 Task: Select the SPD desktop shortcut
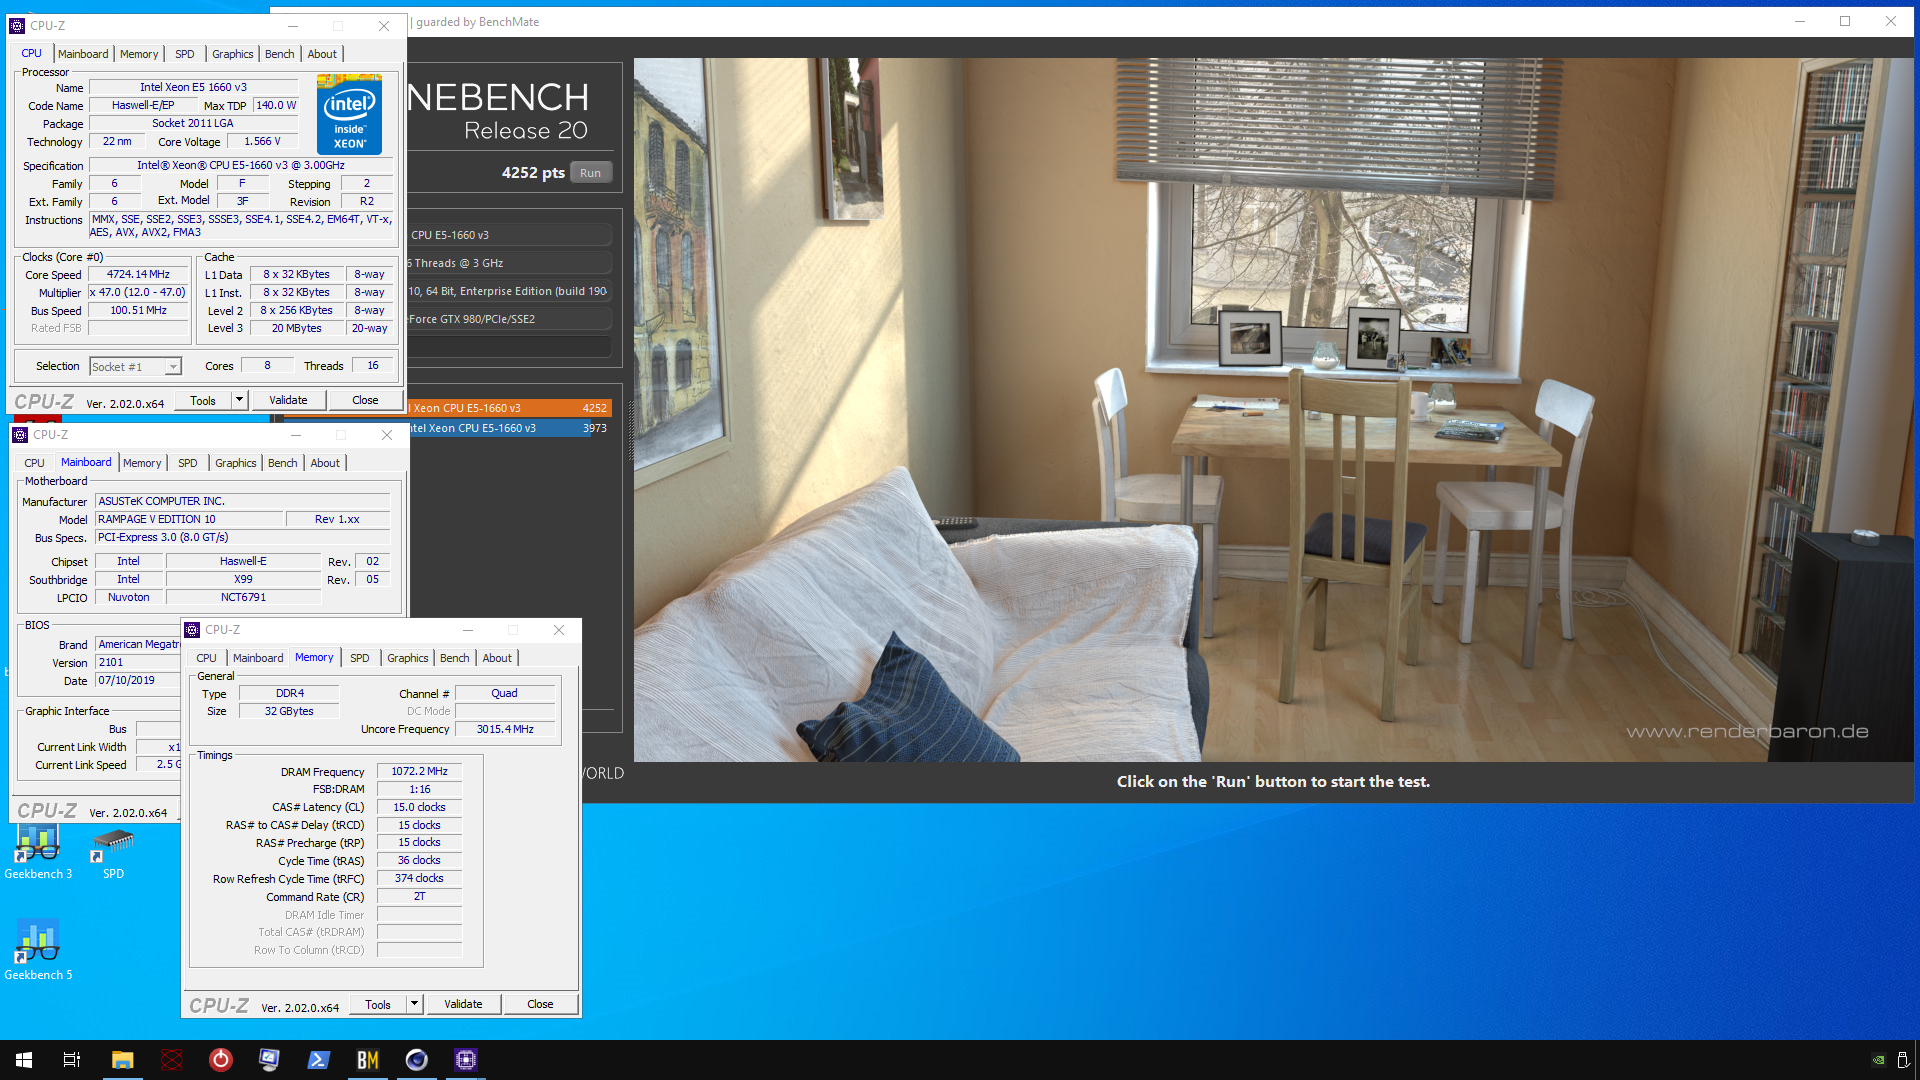coord(113,852)
